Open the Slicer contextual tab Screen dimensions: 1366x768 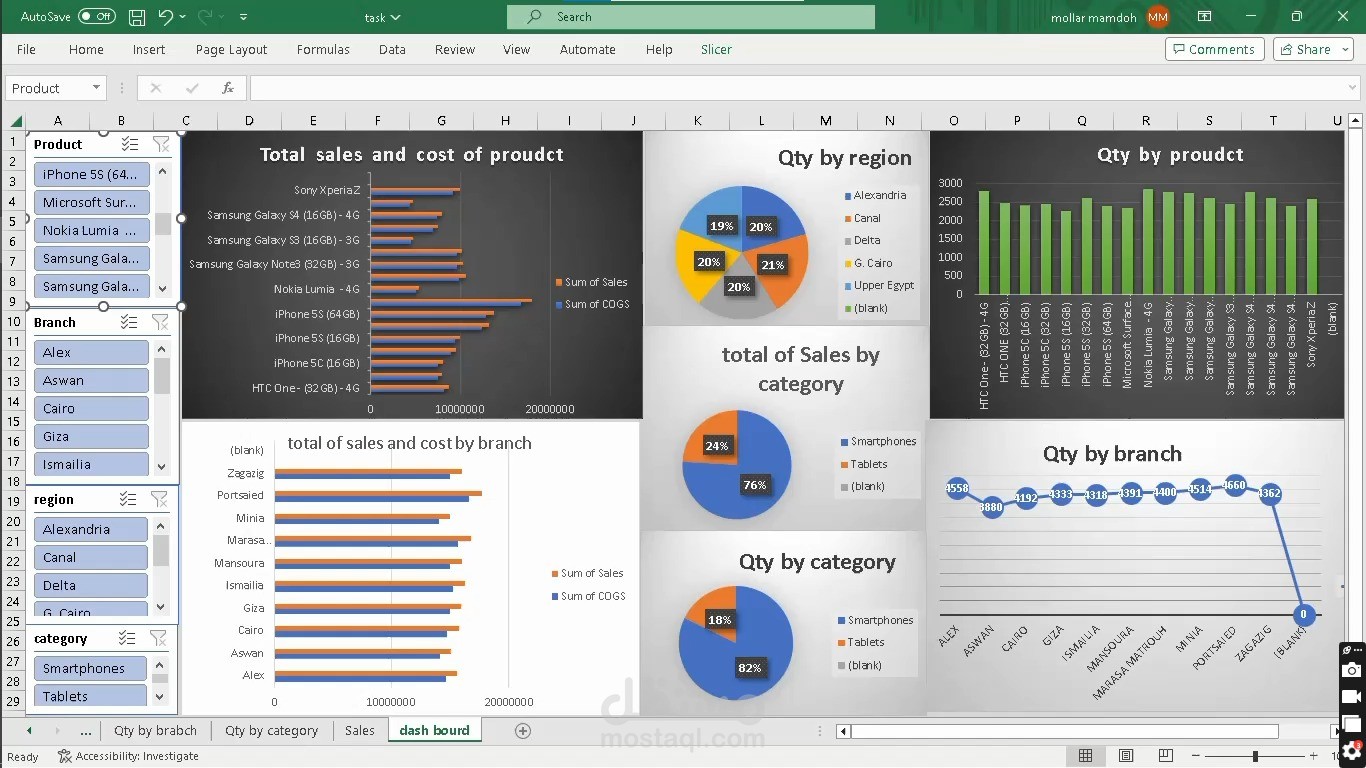click(x=716, y=49)
